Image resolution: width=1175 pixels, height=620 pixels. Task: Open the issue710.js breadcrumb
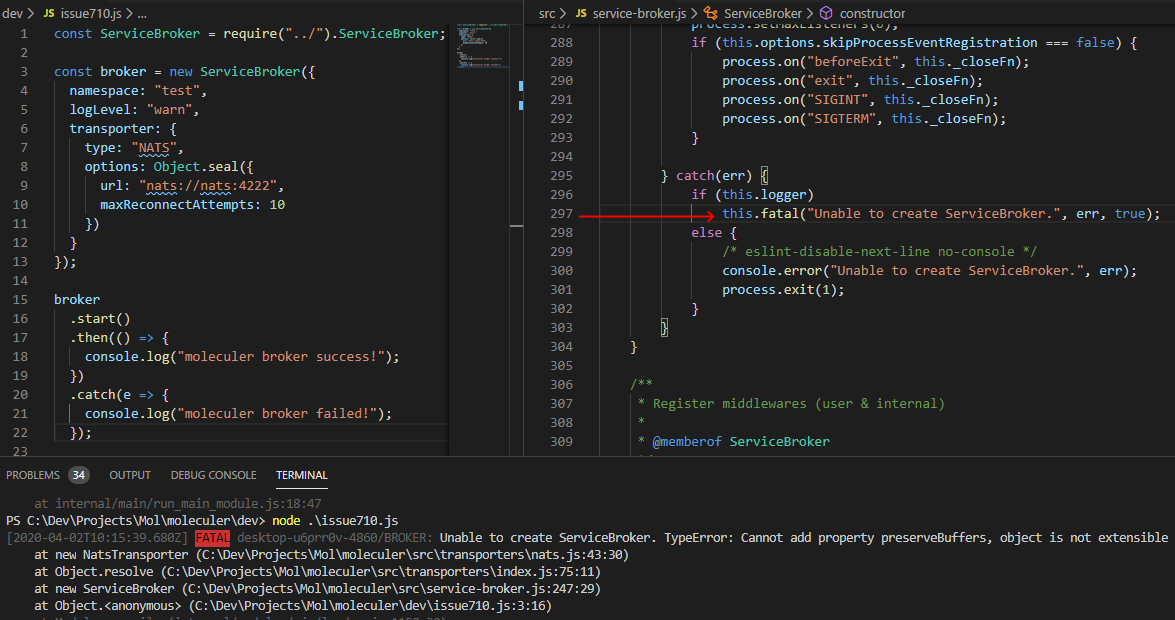(91, 13)
